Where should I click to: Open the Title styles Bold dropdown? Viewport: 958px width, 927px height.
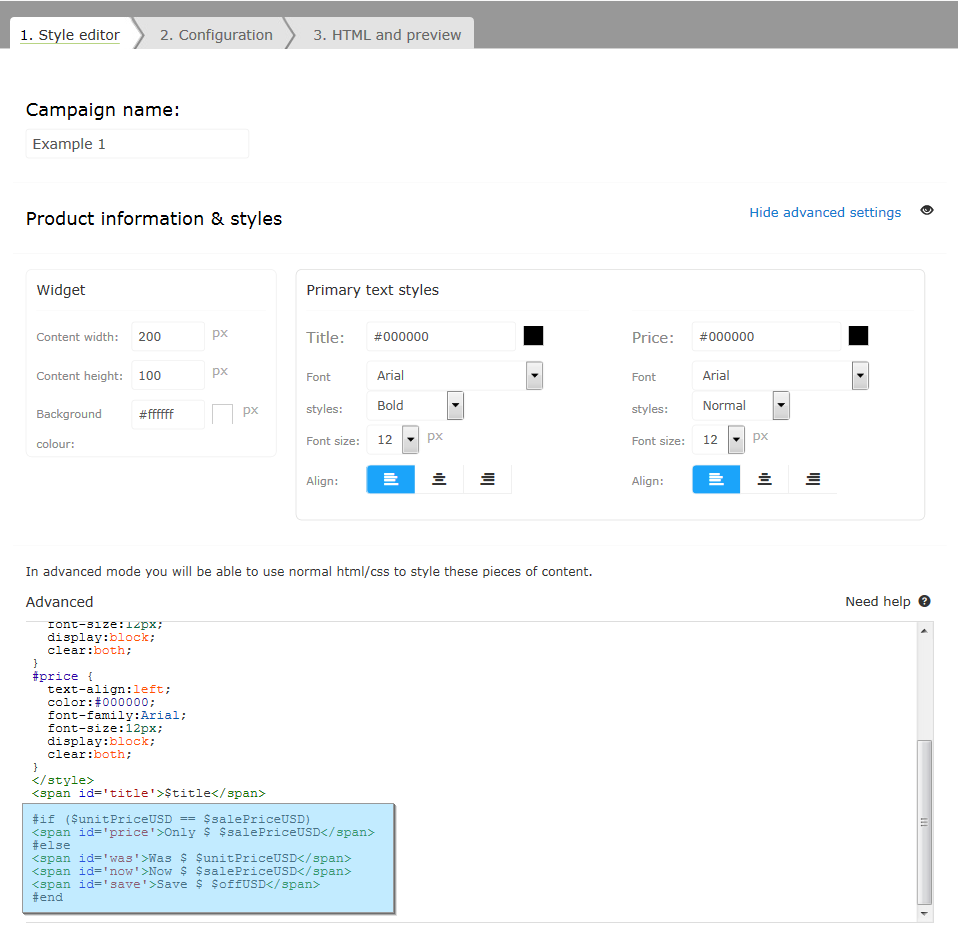[x=415, y=405]
